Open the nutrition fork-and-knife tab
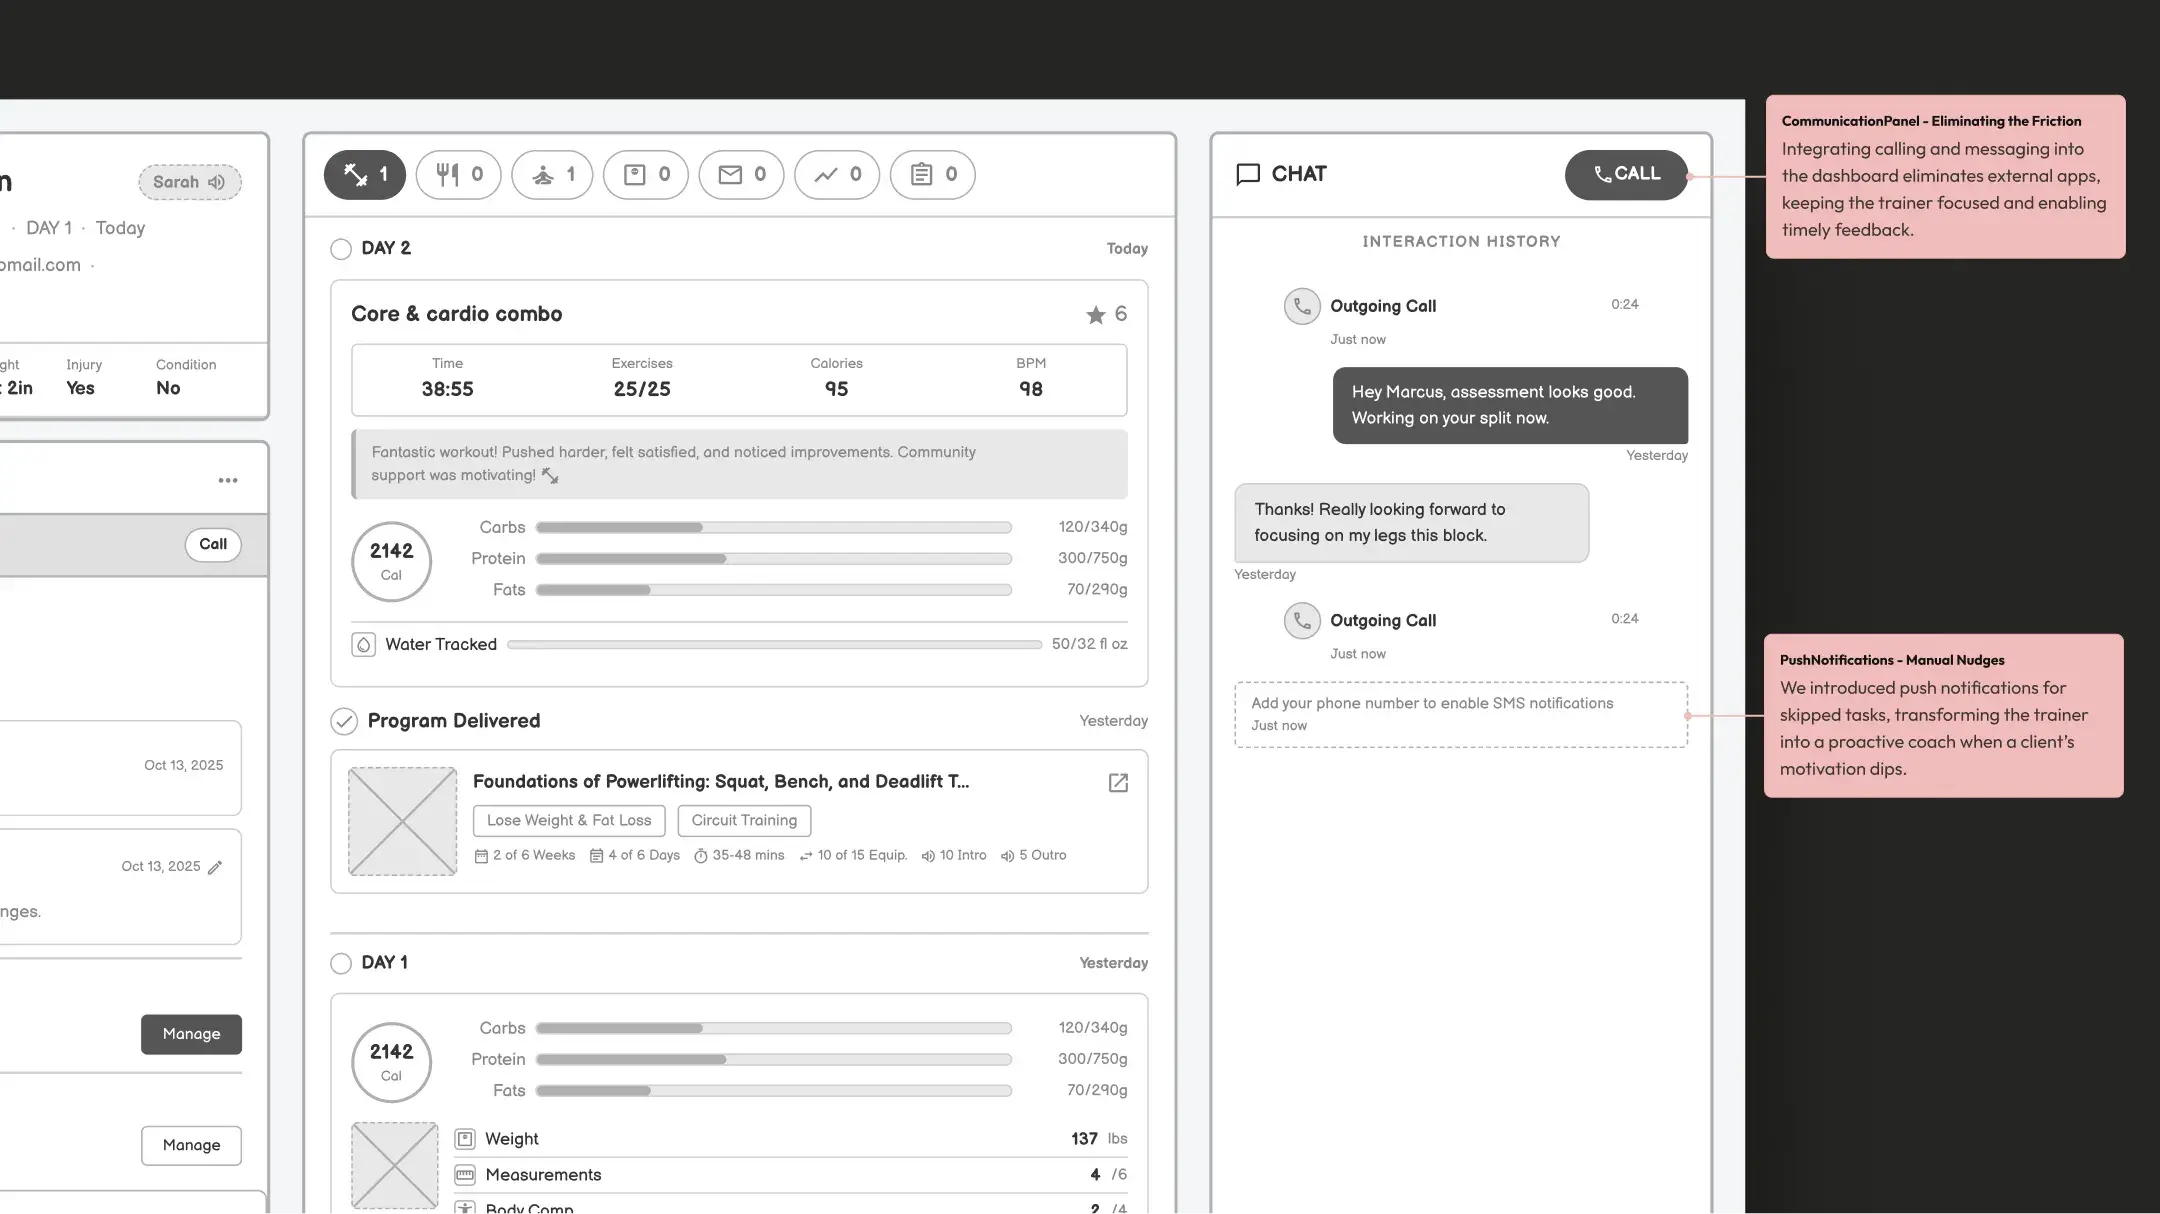 pyautogui.click(x=458, y=175)
